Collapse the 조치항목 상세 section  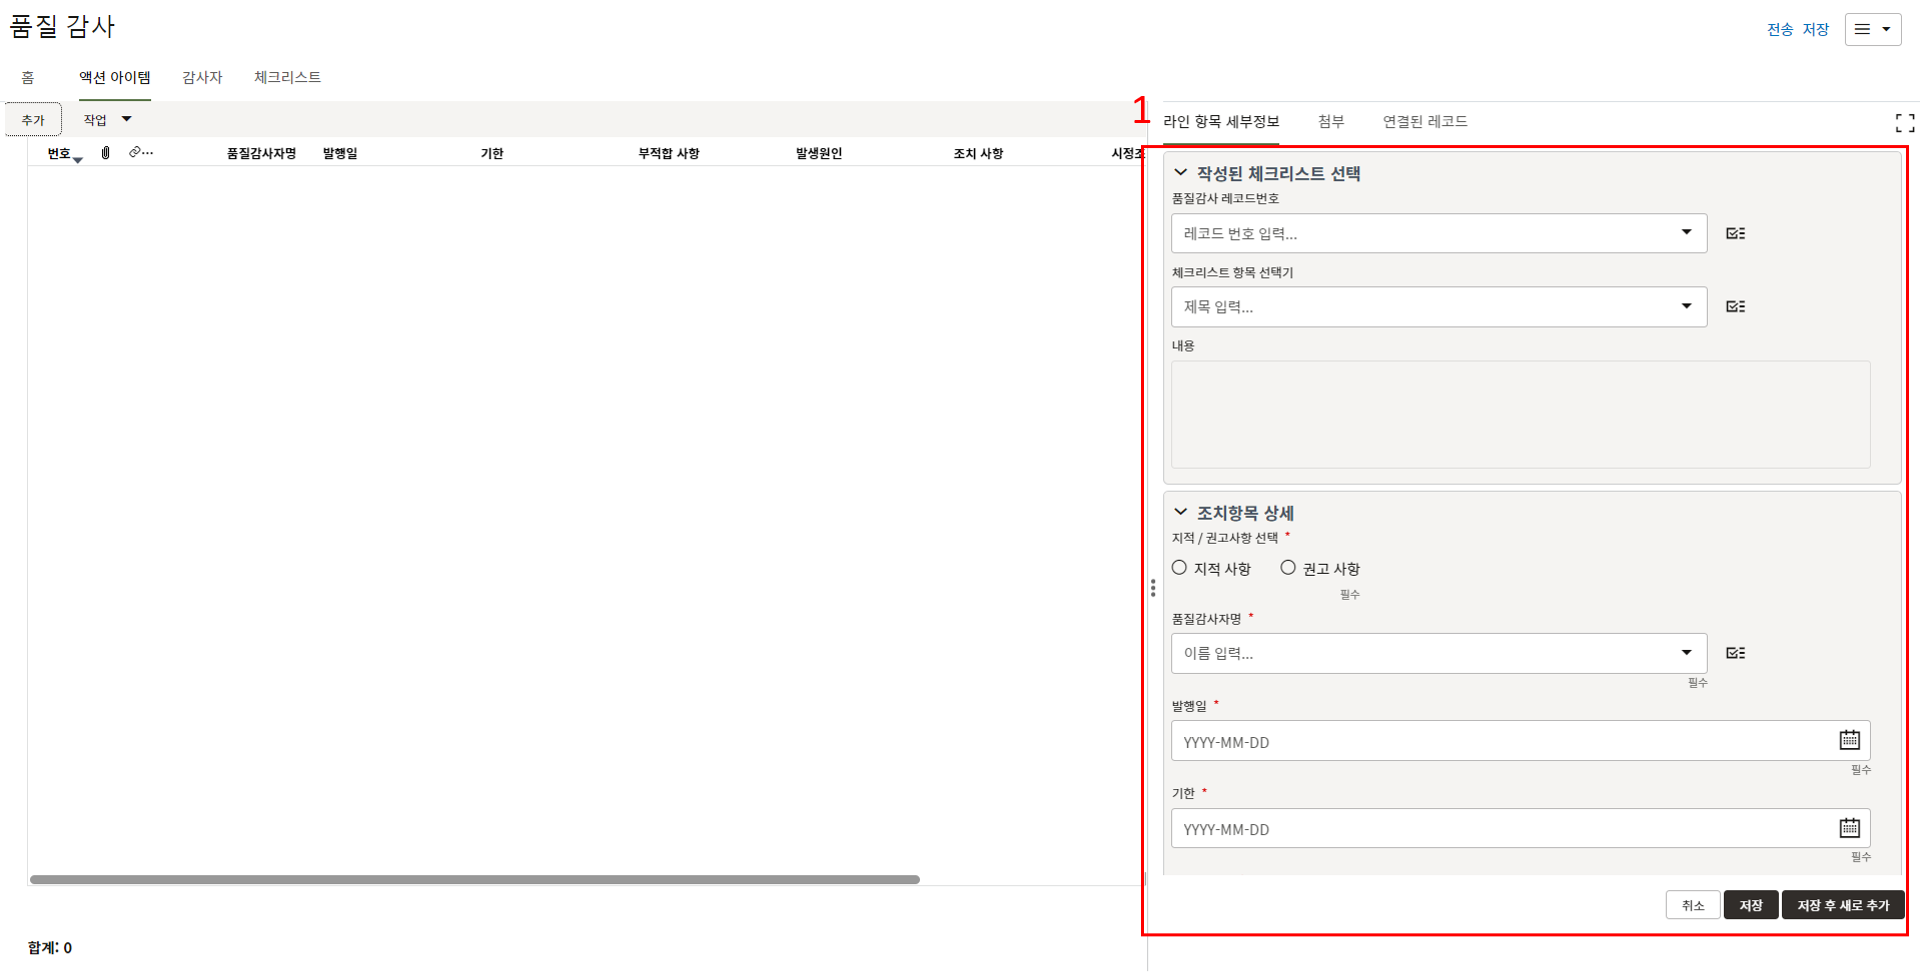point(1181,512)
